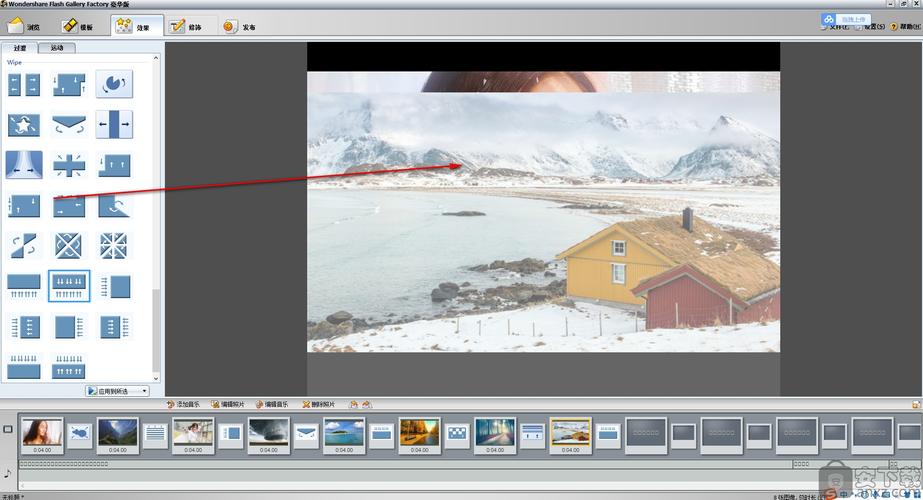923x500 pixels.
Task: Select the page curl corner wipe transition
Action: click(114, 206)
